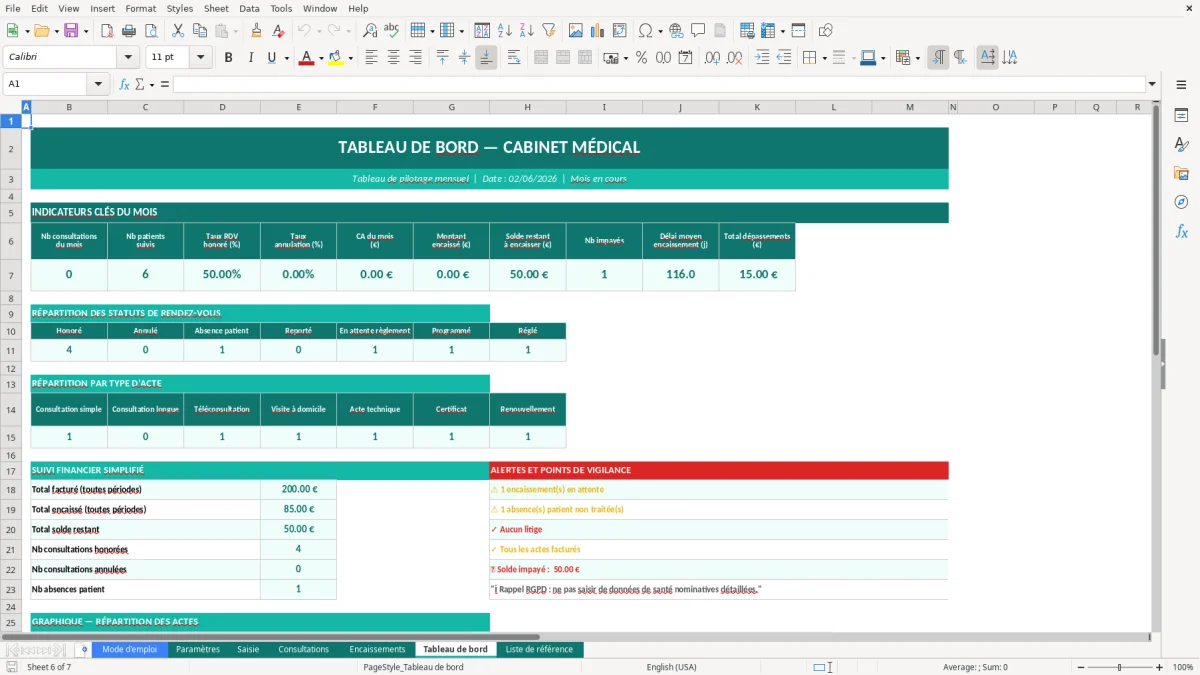This screenshot has height=675, width=1200.
Task: Open the Name Box dropdown arrow
Action: pyautogui.click(x=98, y=84)
